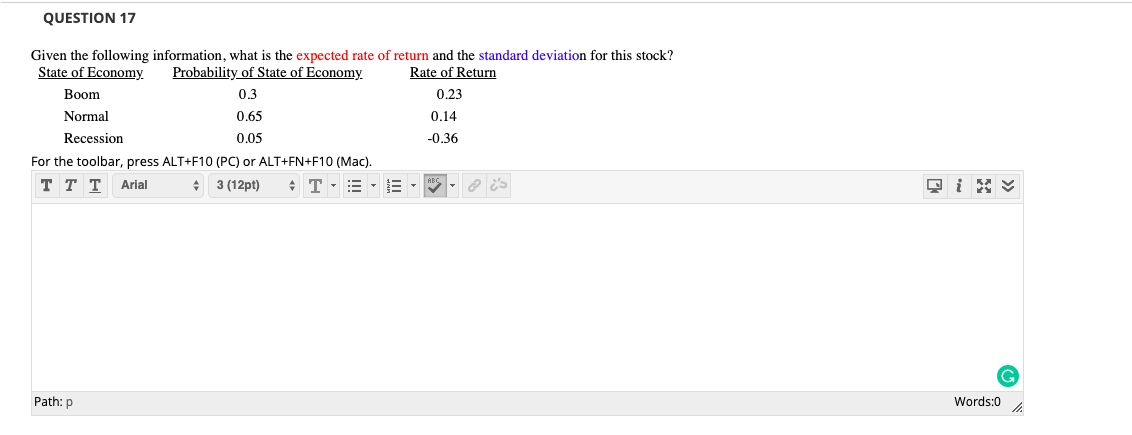The height and width of the screenshot is (435, 1132).
Task: Expand the numbered list style arrow
Action: tap(414, 185)
